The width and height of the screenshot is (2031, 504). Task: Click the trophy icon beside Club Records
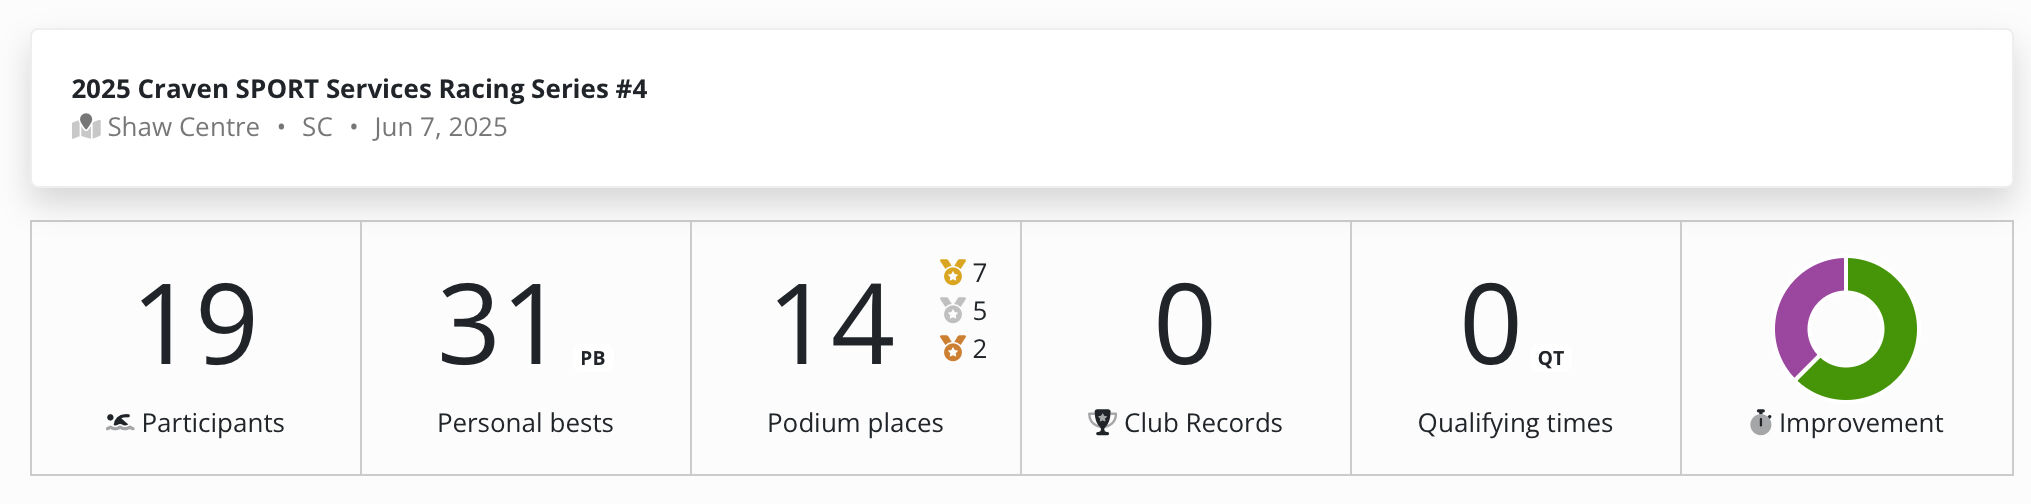coord(1102,422)
